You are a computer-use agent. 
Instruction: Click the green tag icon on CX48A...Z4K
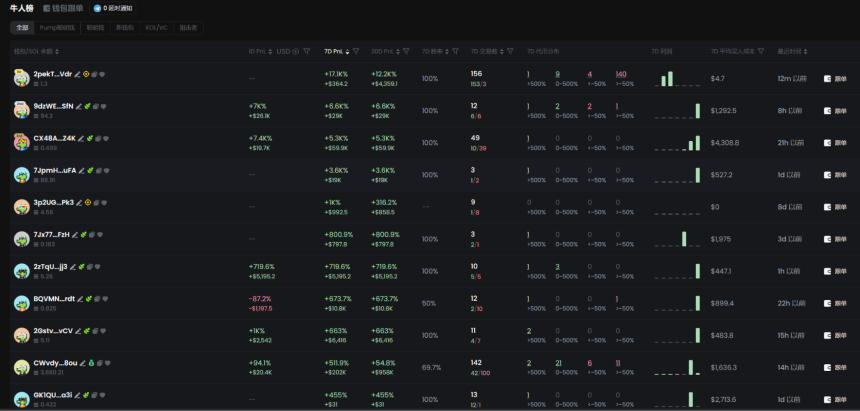(x=89, y=139)
